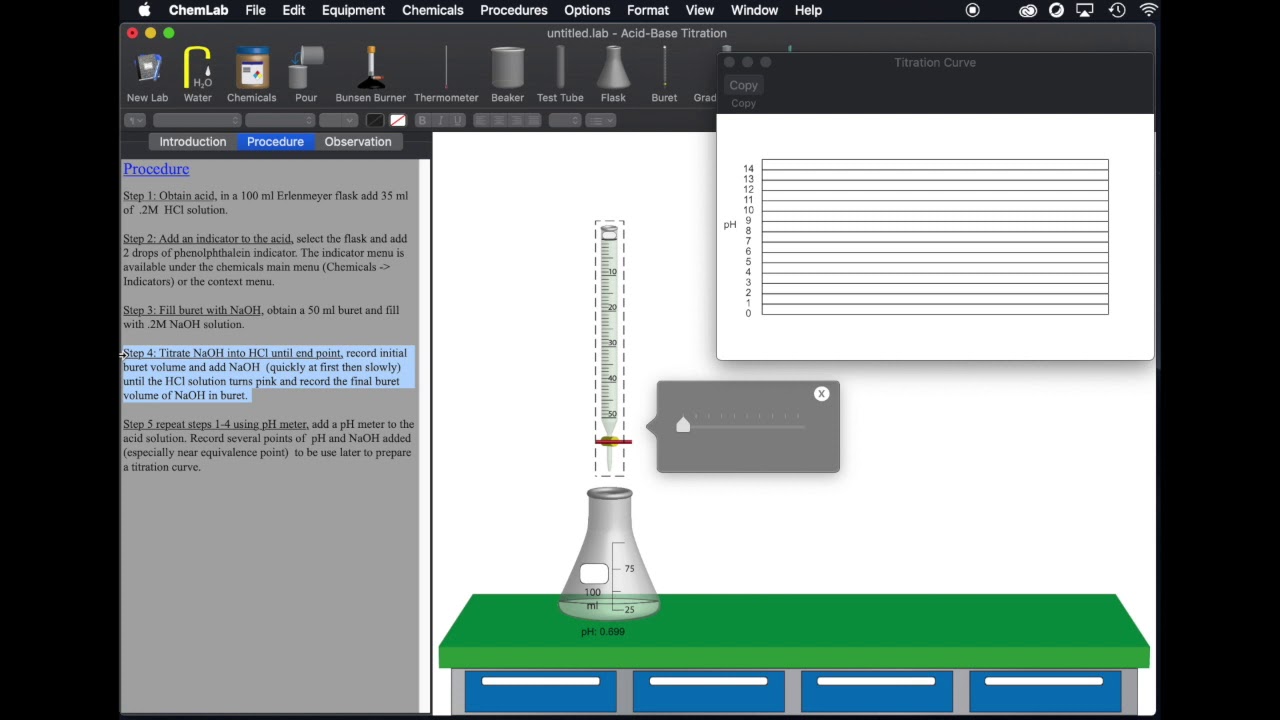Open the font family dropdown
The height and width of the screenshot is (720, 1280).
197,120
